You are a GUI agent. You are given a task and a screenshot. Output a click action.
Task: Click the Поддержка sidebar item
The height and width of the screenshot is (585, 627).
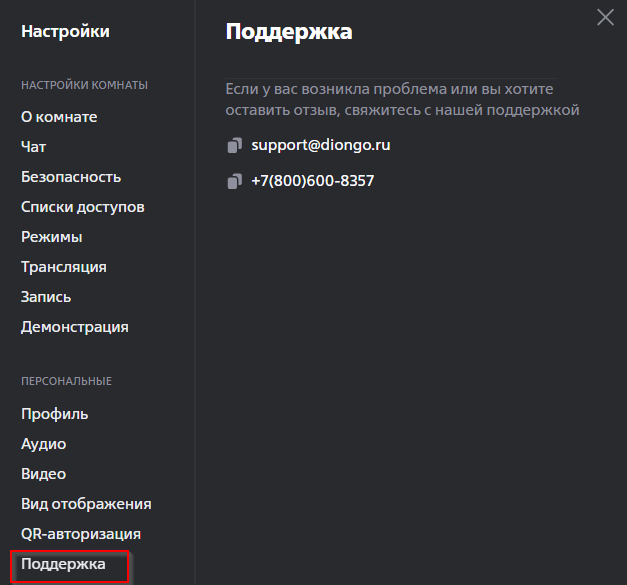63,564
